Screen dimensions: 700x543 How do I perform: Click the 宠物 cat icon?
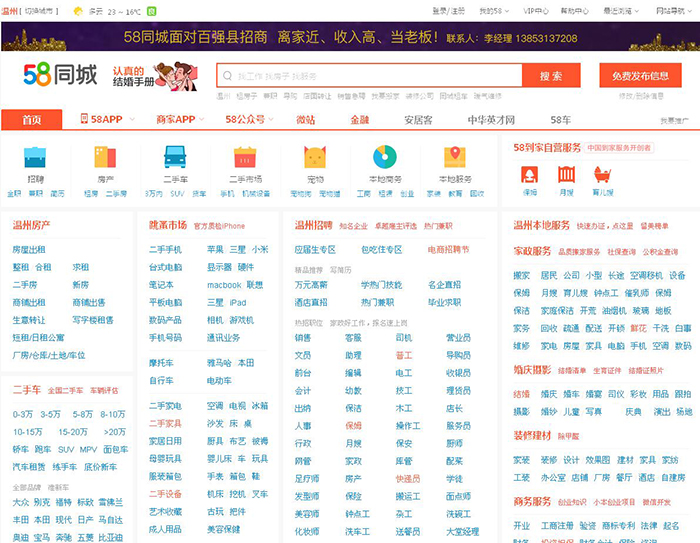pyautogui.click(x=314, y=158)
